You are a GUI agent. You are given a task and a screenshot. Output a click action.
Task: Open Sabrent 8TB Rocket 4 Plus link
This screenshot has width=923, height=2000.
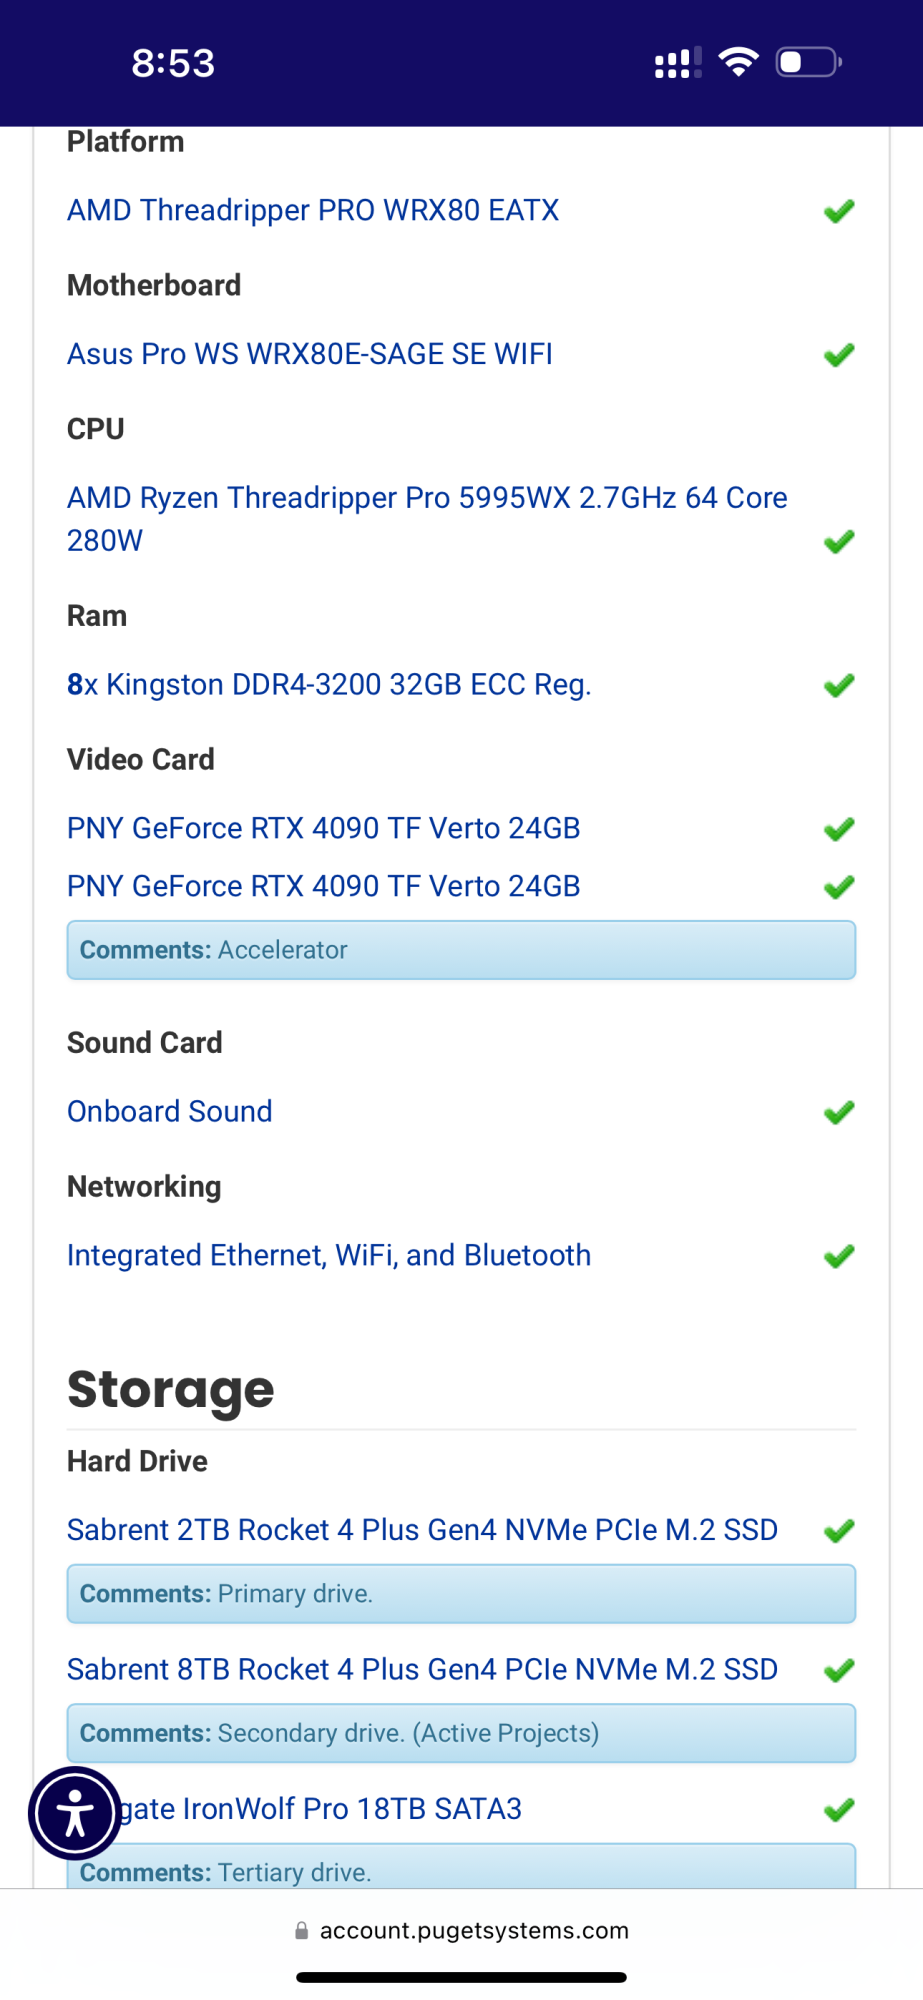click(x=421, y=1669)
